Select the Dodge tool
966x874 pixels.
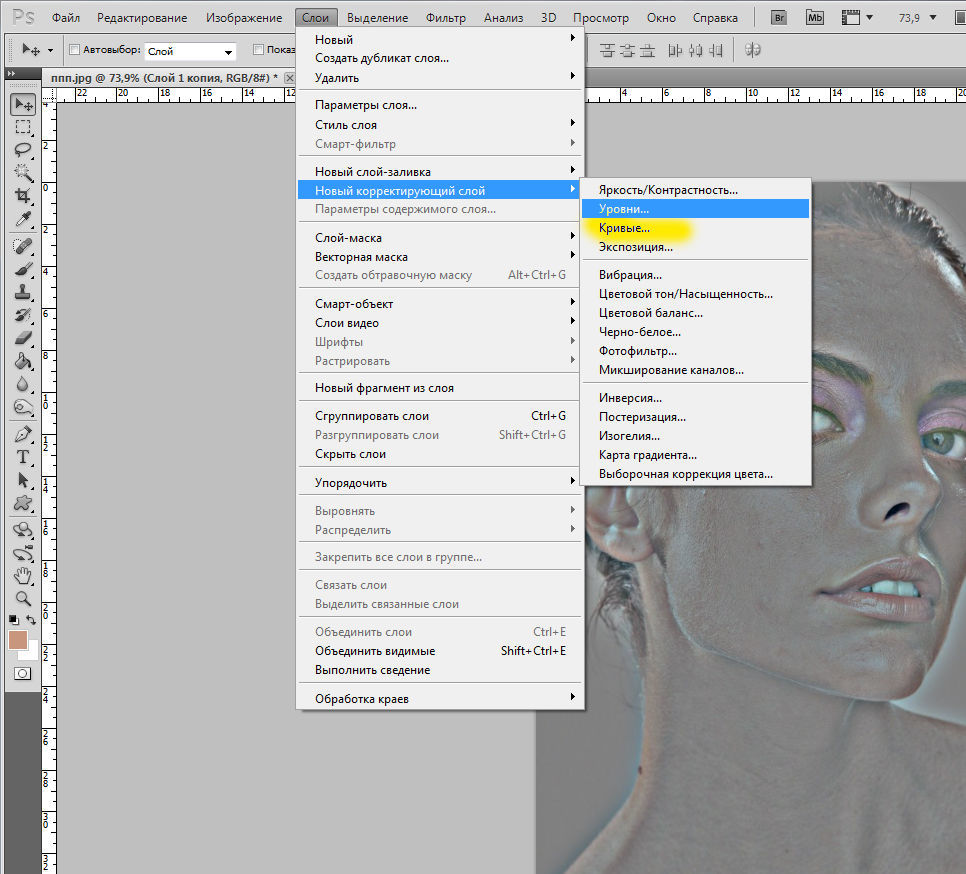coord(23,407)
